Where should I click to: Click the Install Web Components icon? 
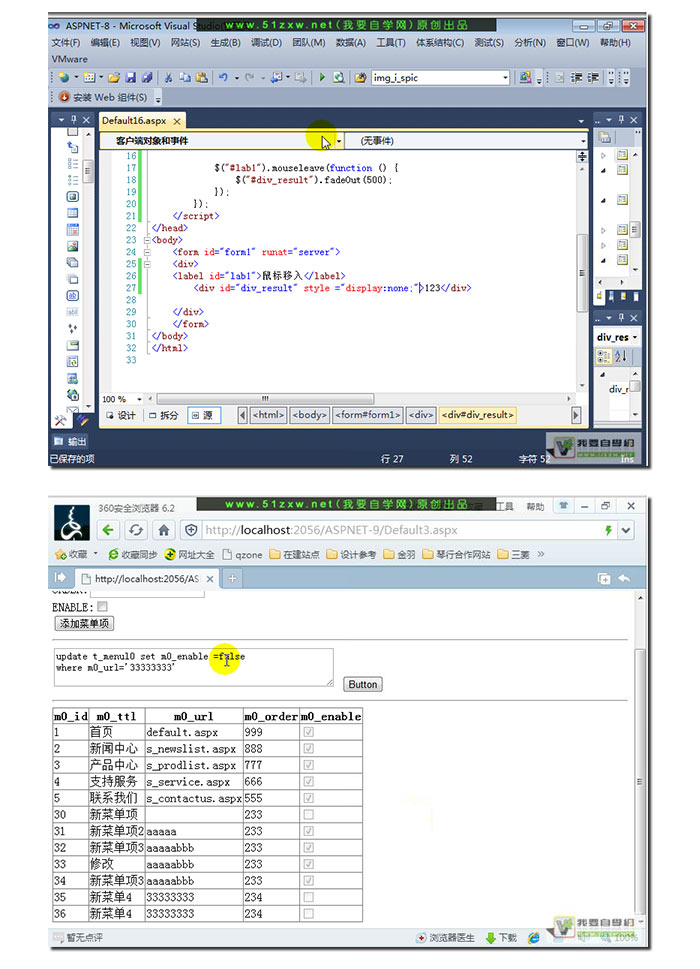click(64, 98)
